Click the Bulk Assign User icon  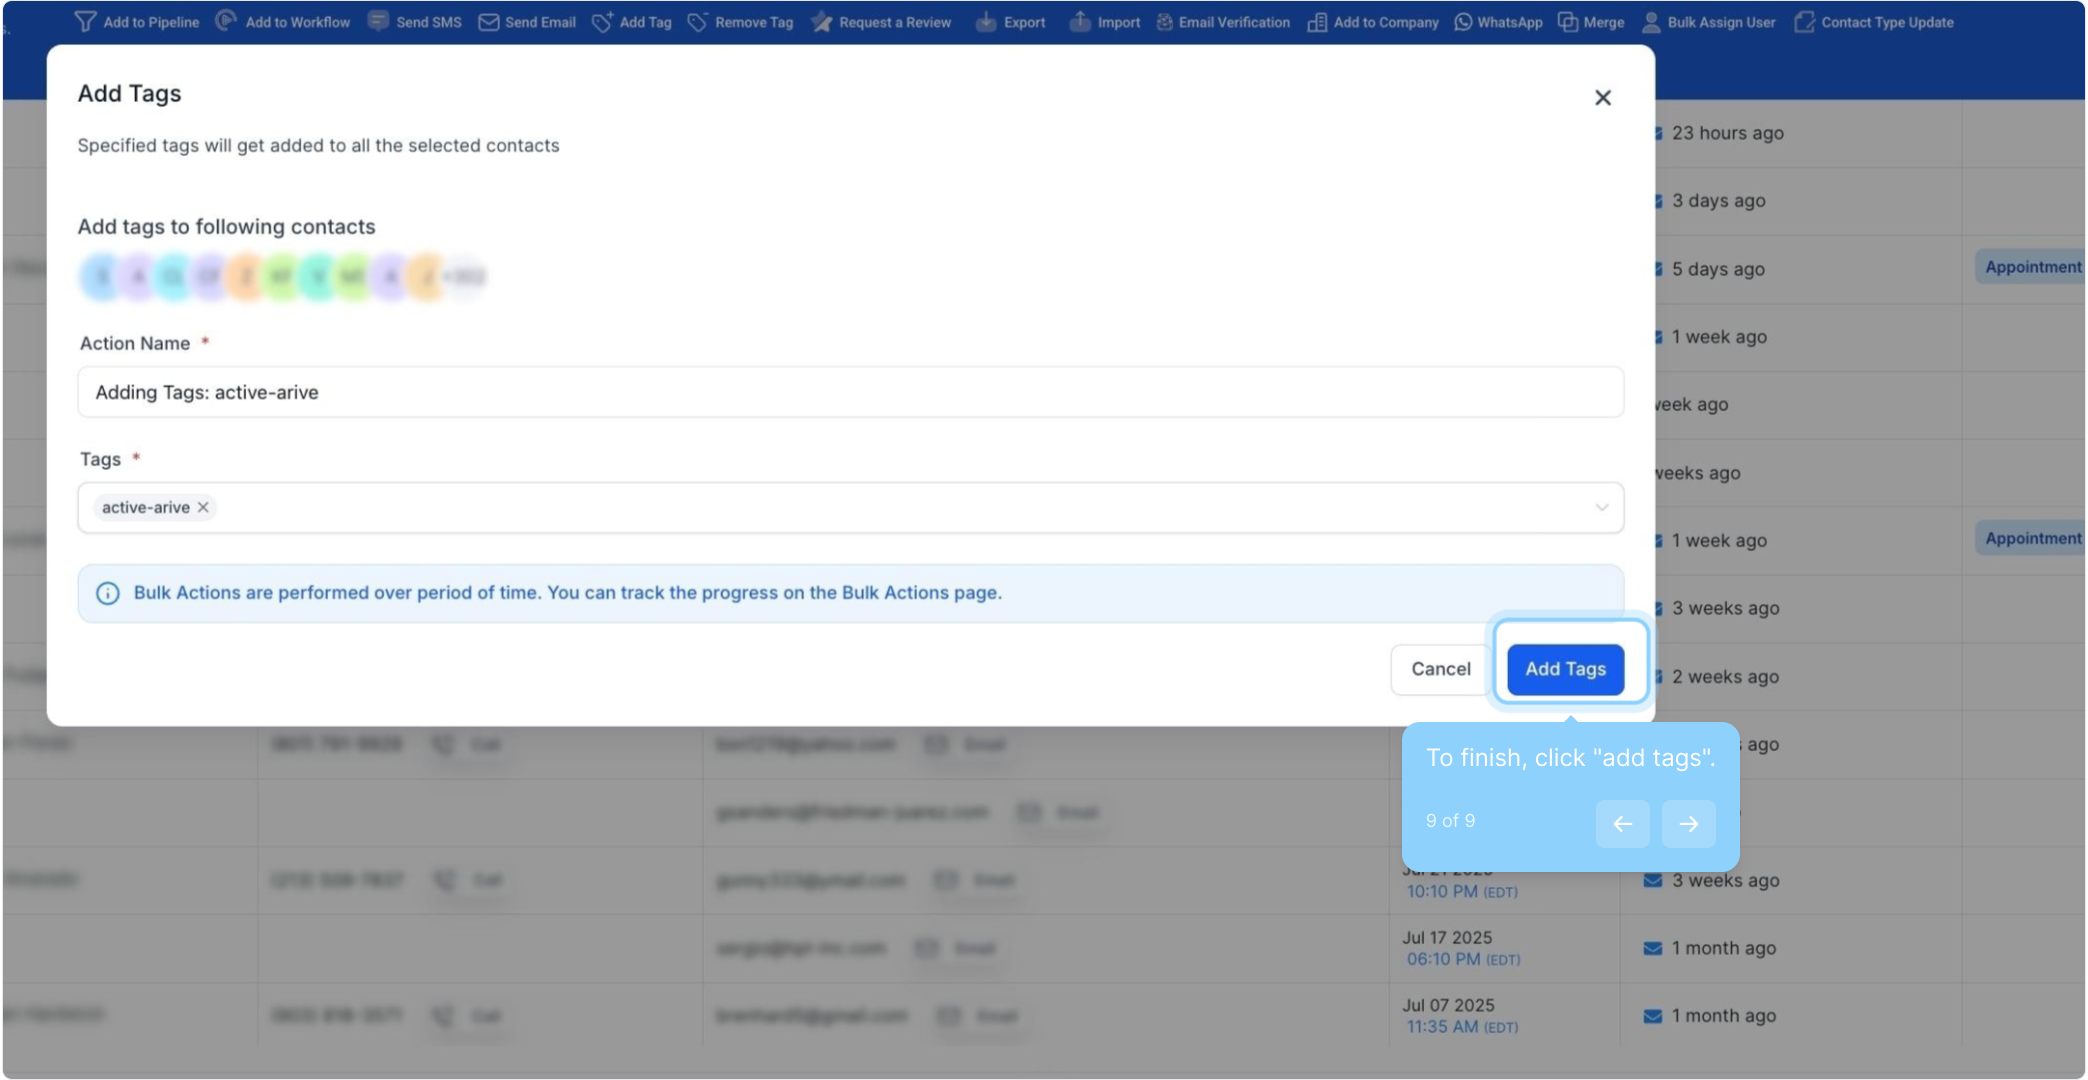(1651, 22)
